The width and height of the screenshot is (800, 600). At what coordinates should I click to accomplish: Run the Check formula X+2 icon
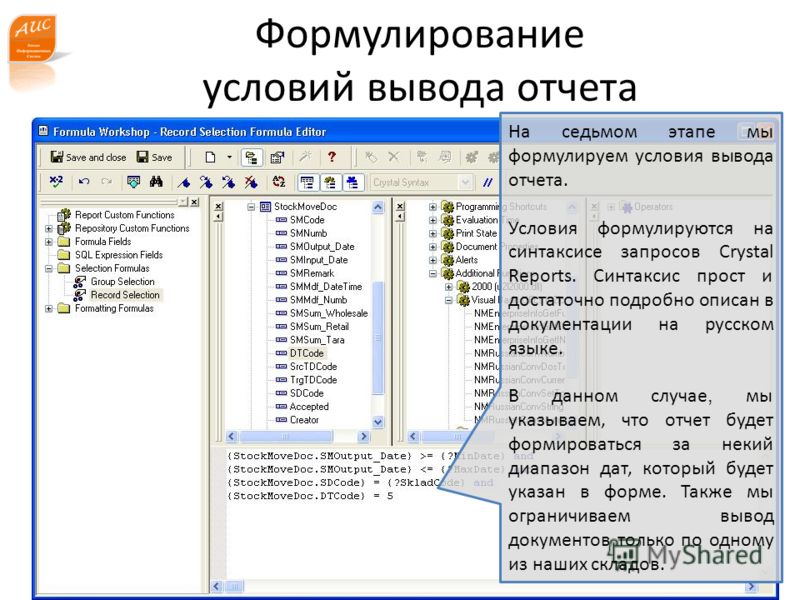56,182
